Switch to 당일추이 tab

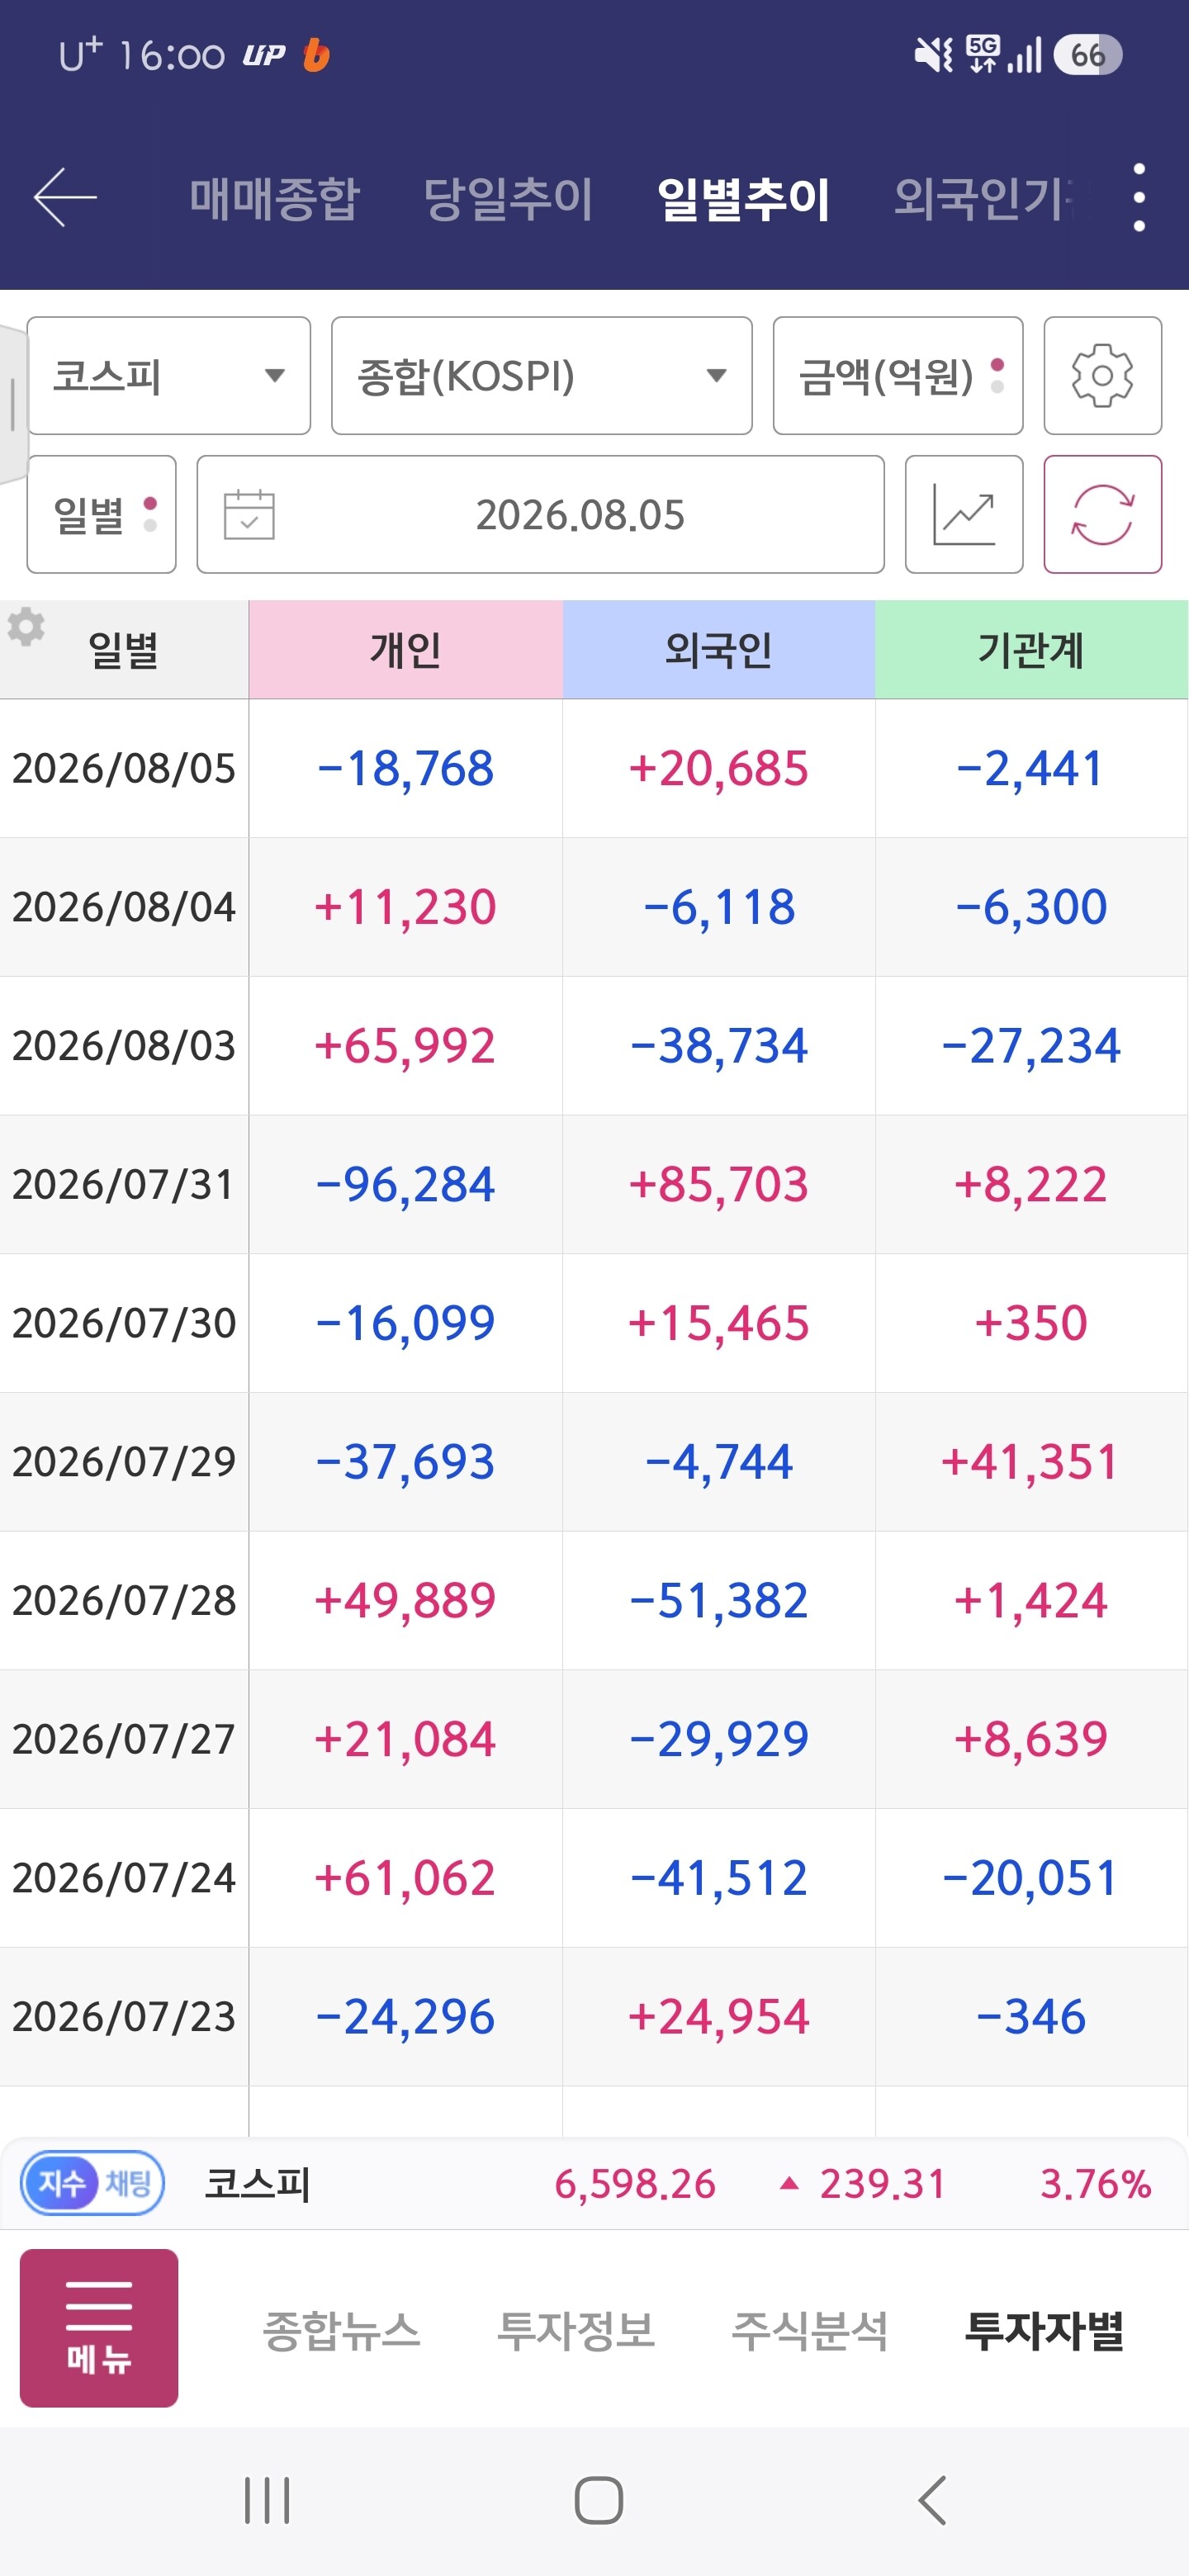click(508, 198)
